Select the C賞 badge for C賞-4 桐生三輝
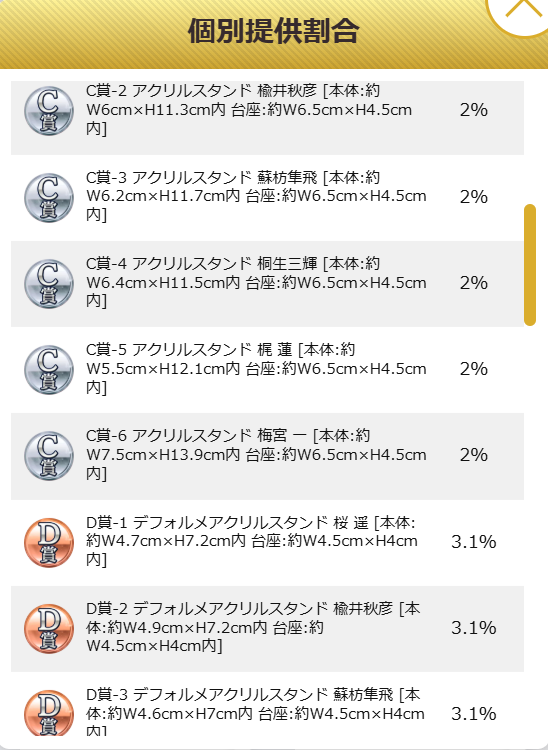 click(49, 283)
